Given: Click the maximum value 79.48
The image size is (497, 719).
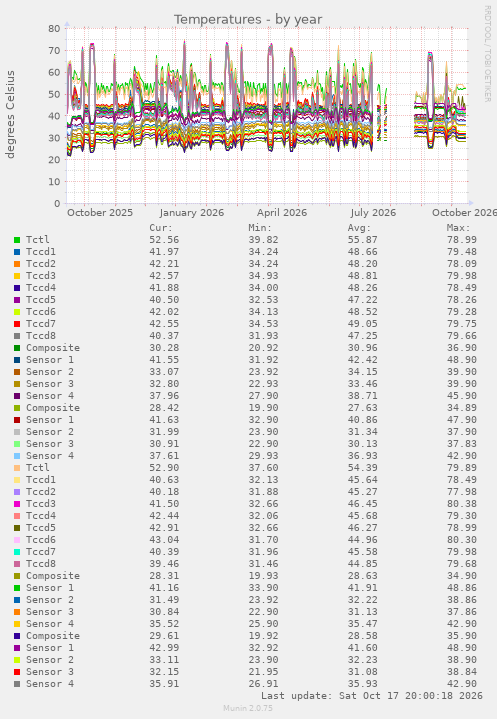Looking at the screenshot, I should point(462,252).
